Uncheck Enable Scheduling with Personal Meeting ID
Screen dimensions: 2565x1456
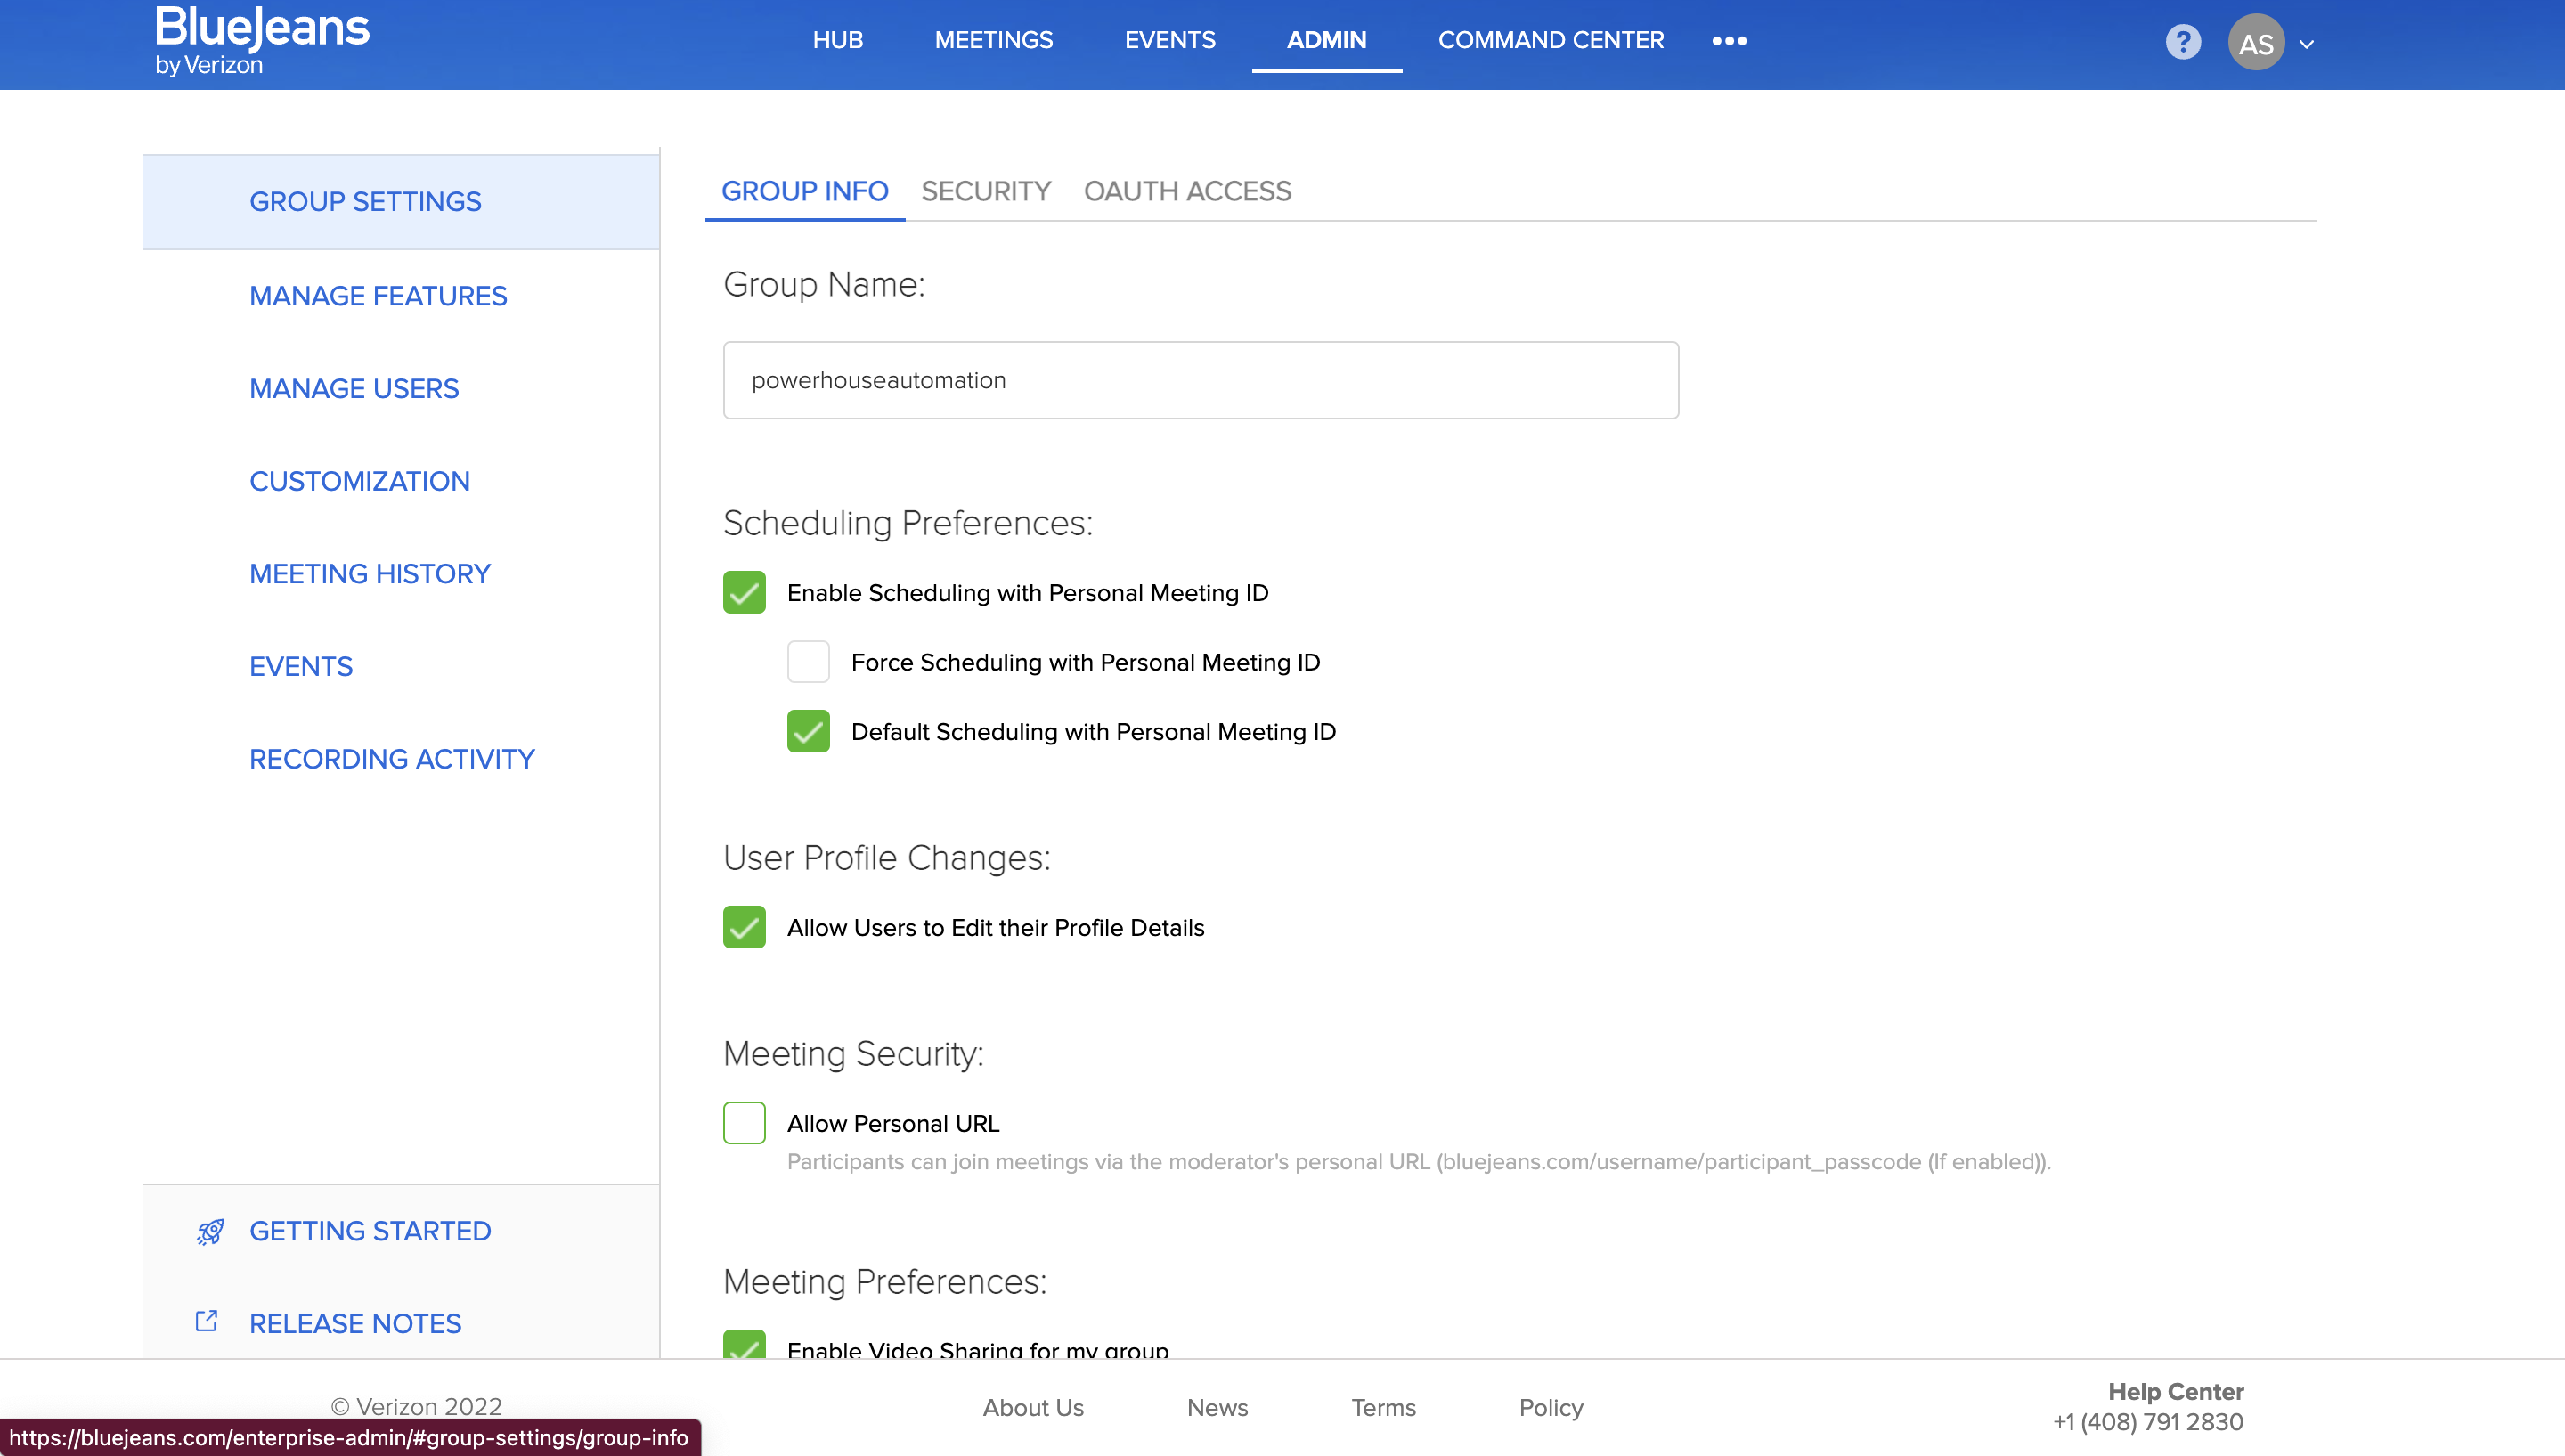[x=744, y=593]
